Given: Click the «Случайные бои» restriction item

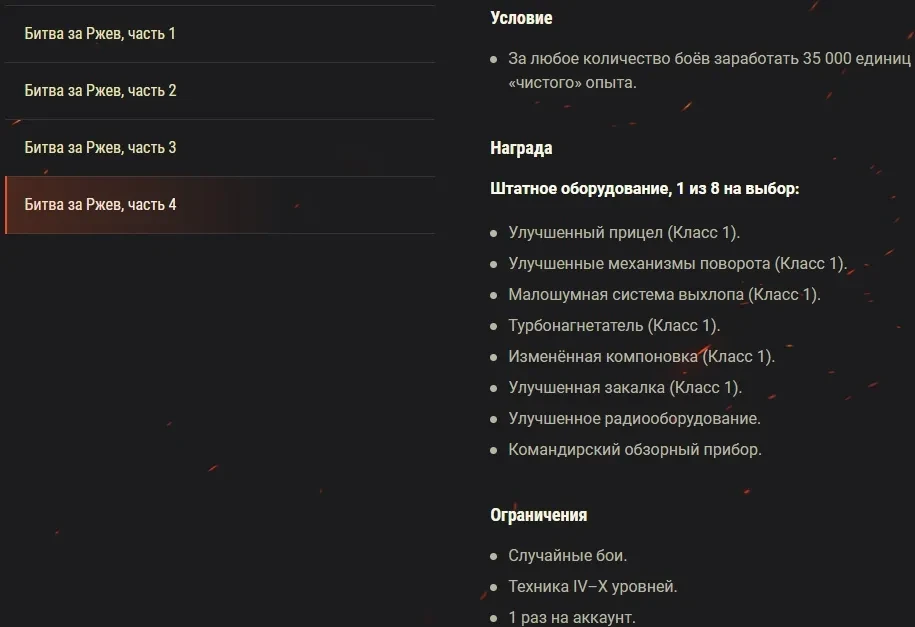Looking at the screenshot, I should click(x=567, y=556).
